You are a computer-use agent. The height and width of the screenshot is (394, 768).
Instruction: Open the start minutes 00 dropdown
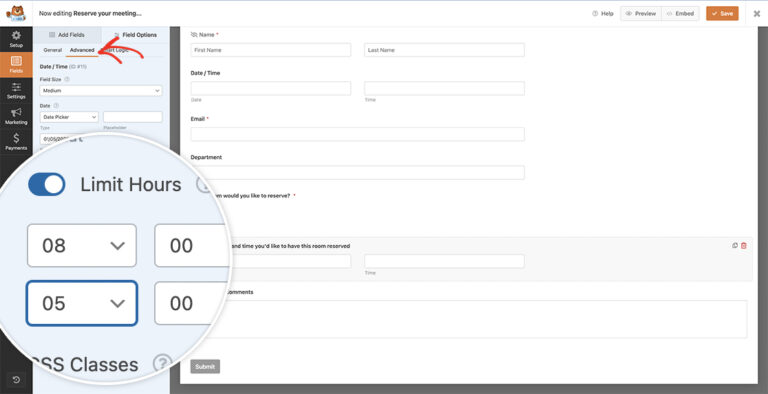pos(192,246)
